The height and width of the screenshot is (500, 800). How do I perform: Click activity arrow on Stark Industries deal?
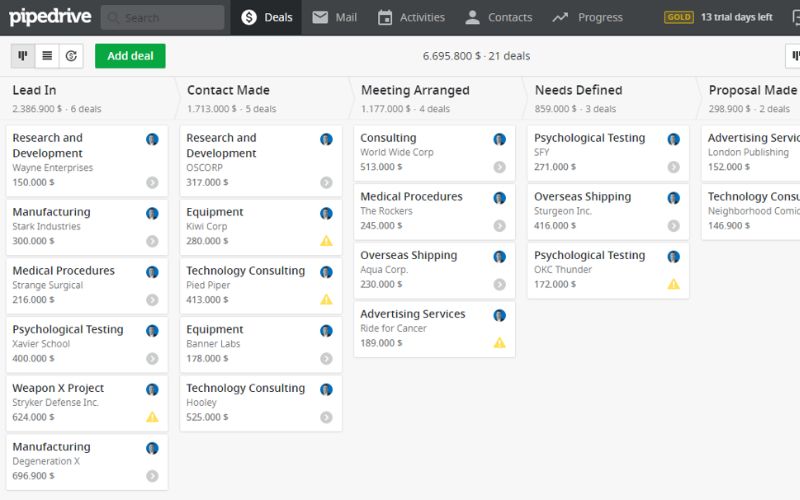point(152,241)
